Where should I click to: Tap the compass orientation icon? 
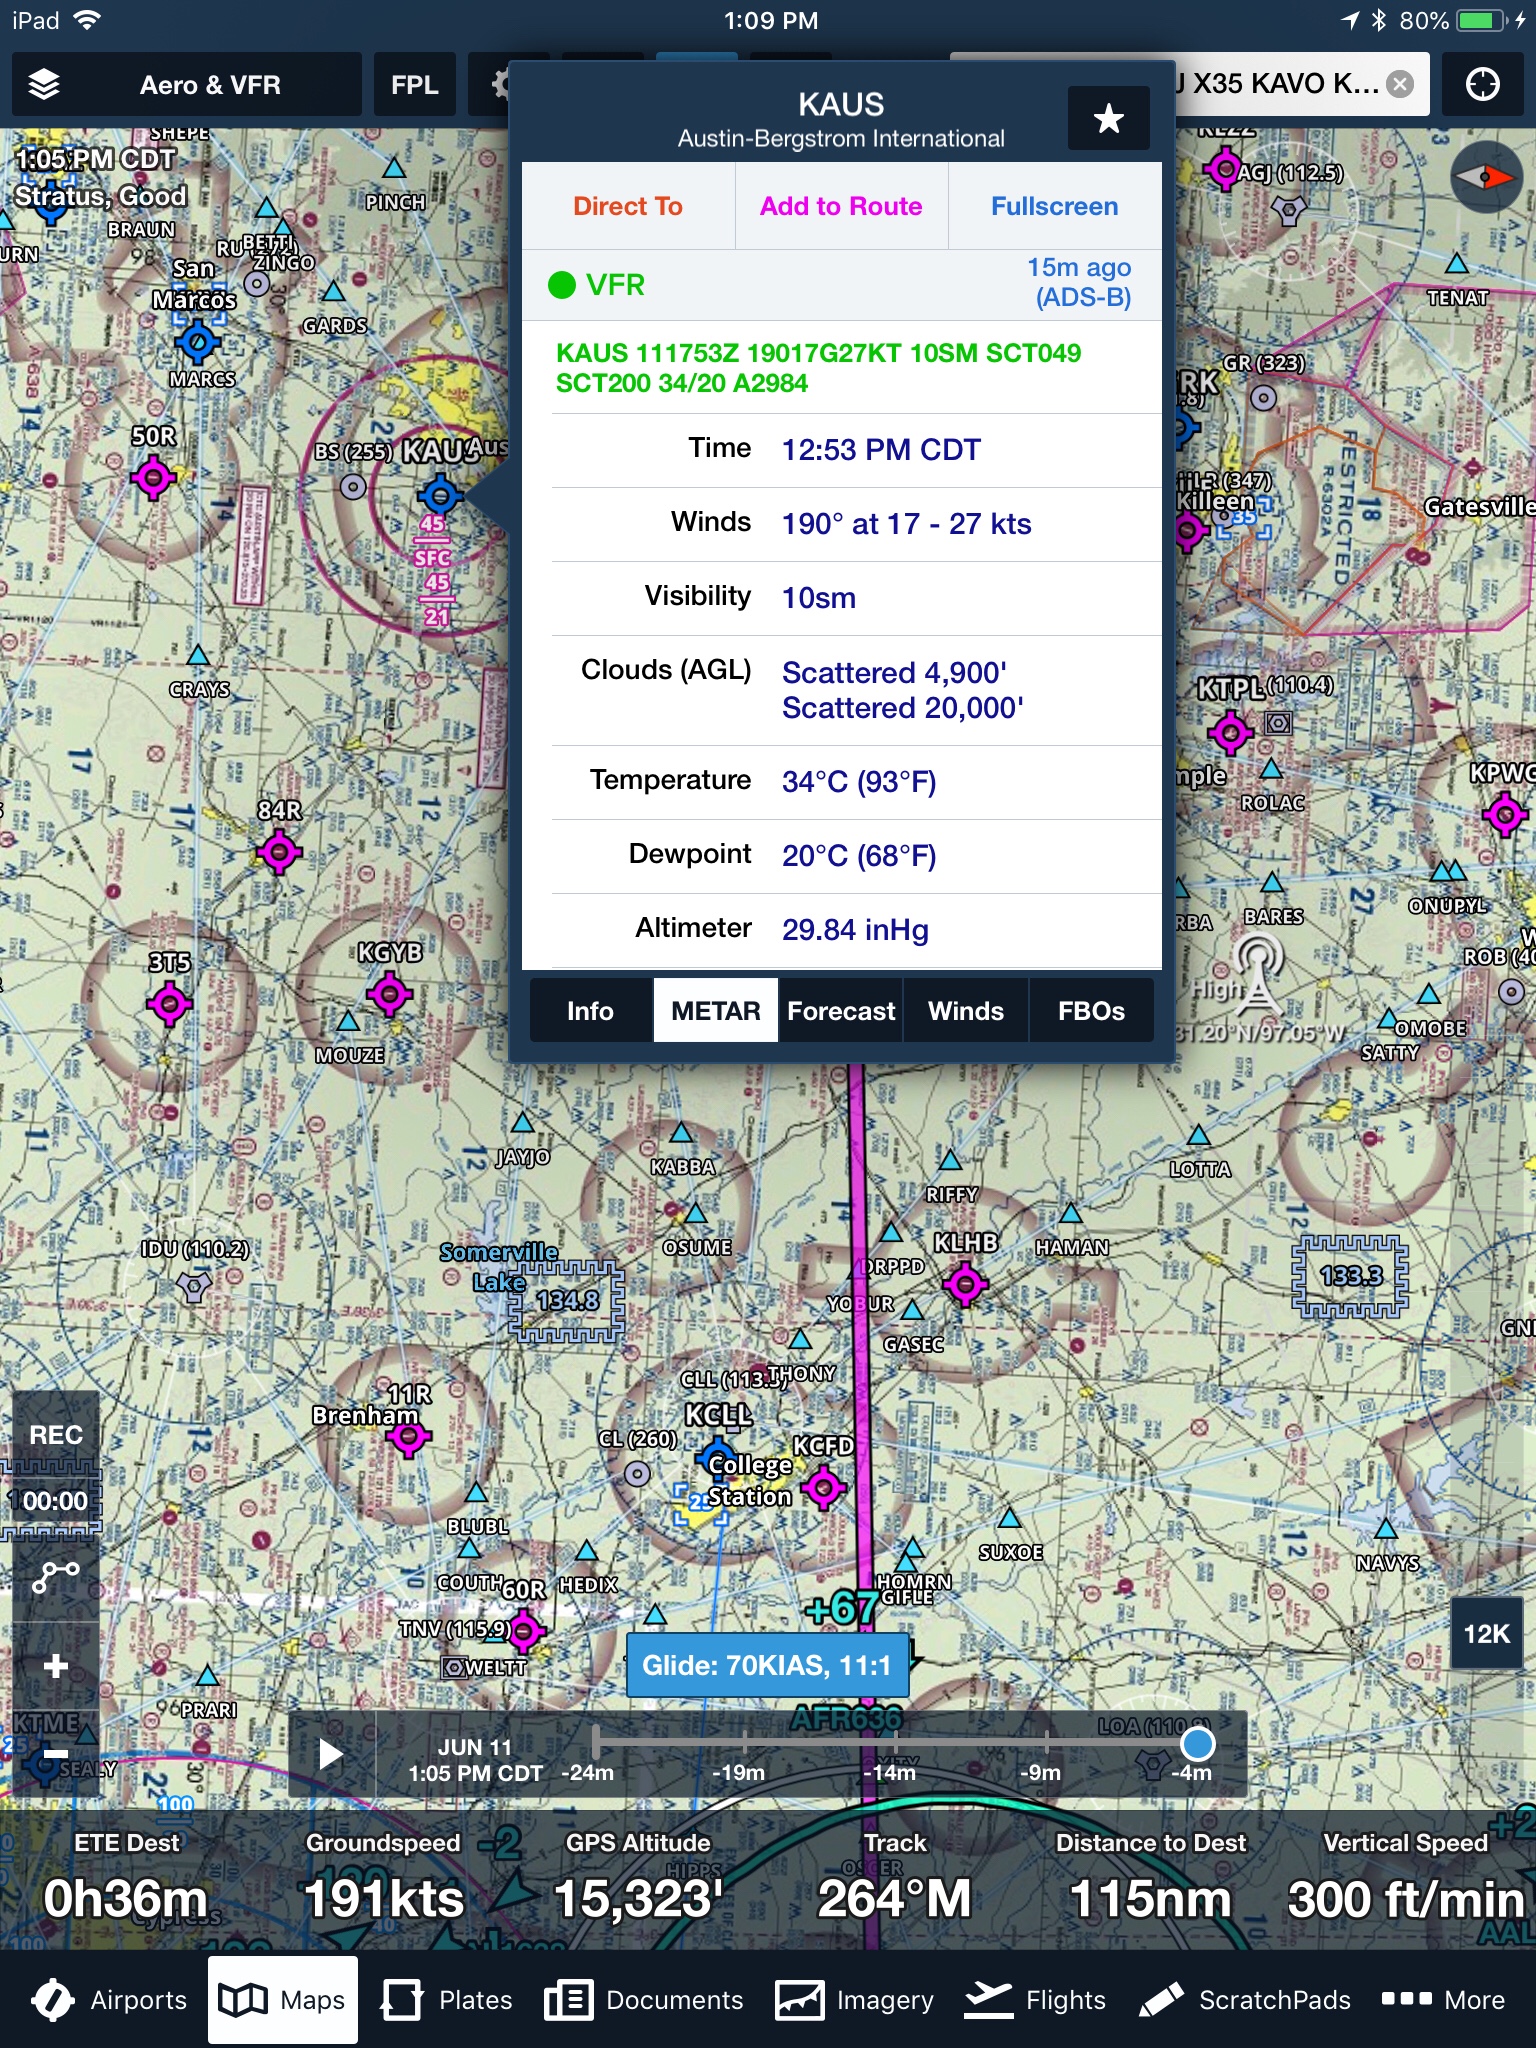coord(1485,178)
